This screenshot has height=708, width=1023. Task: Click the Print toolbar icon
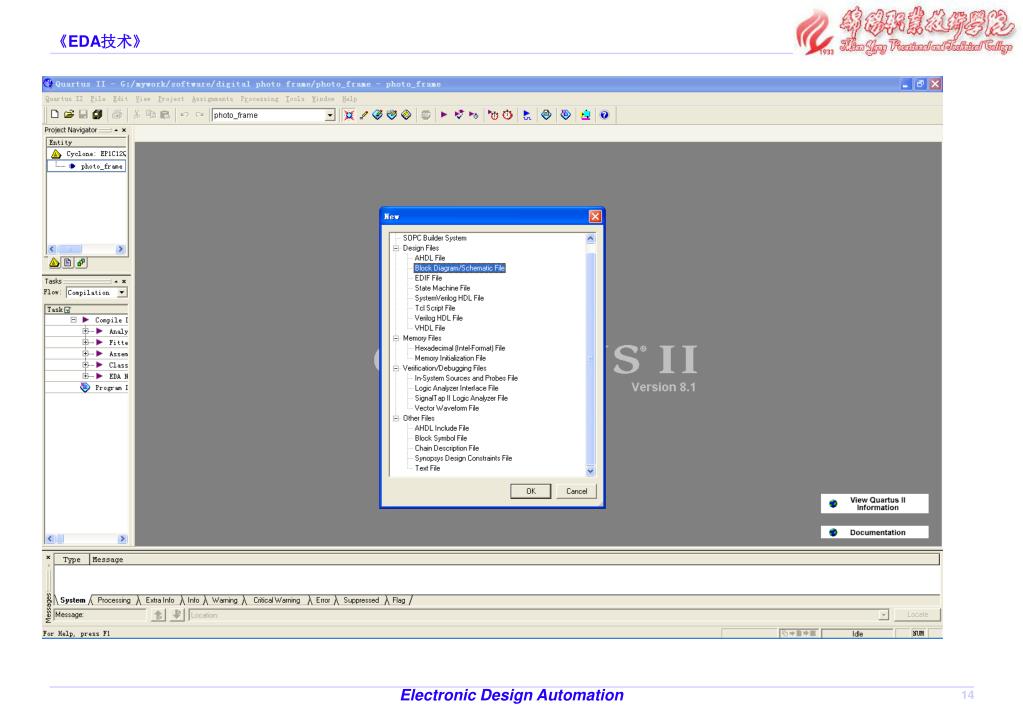click(x=117, y=114)
